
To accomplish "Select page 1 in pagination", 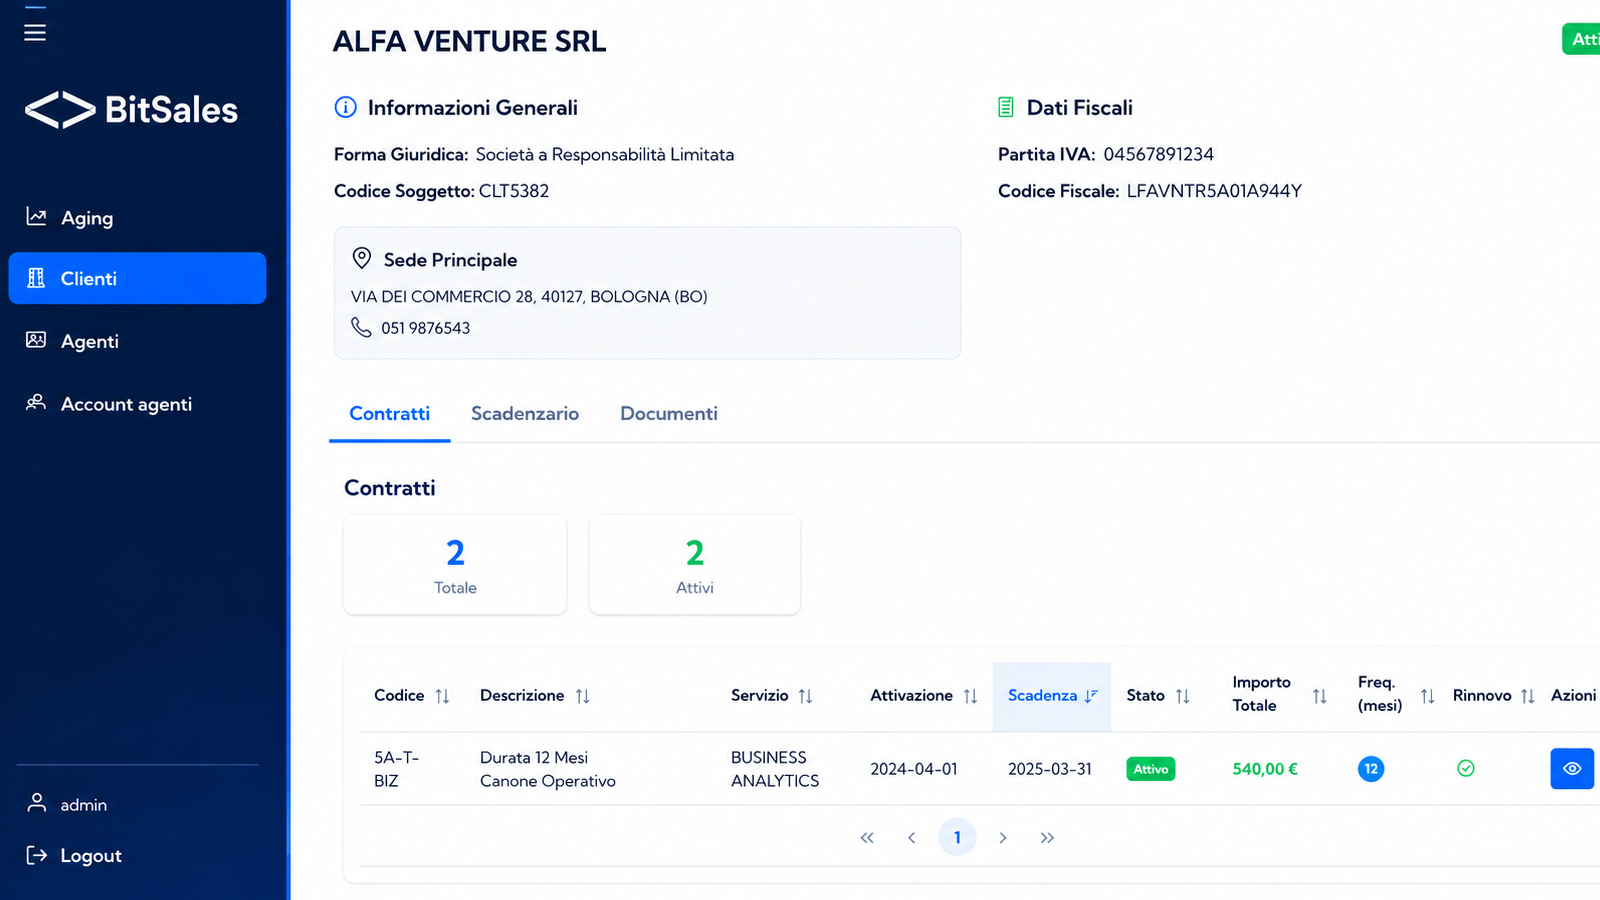I will (957, 837).
